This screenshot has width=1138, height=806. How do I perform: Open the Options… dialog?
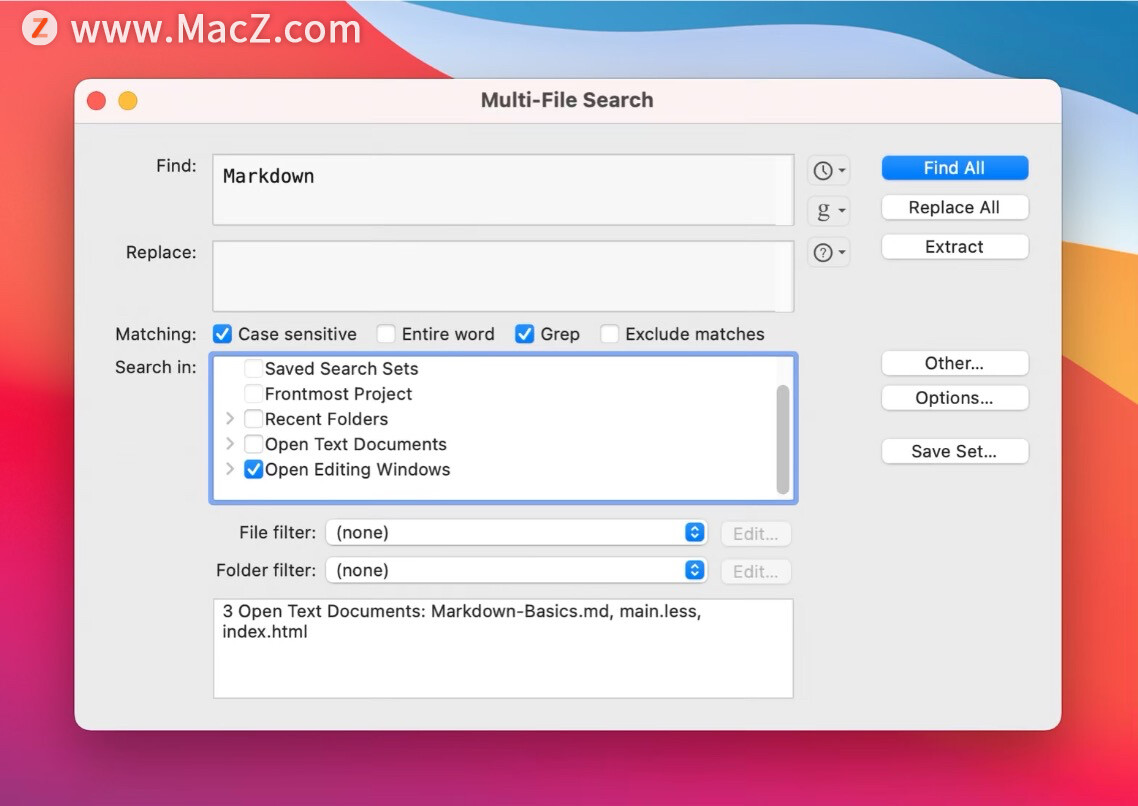[954, 398]
